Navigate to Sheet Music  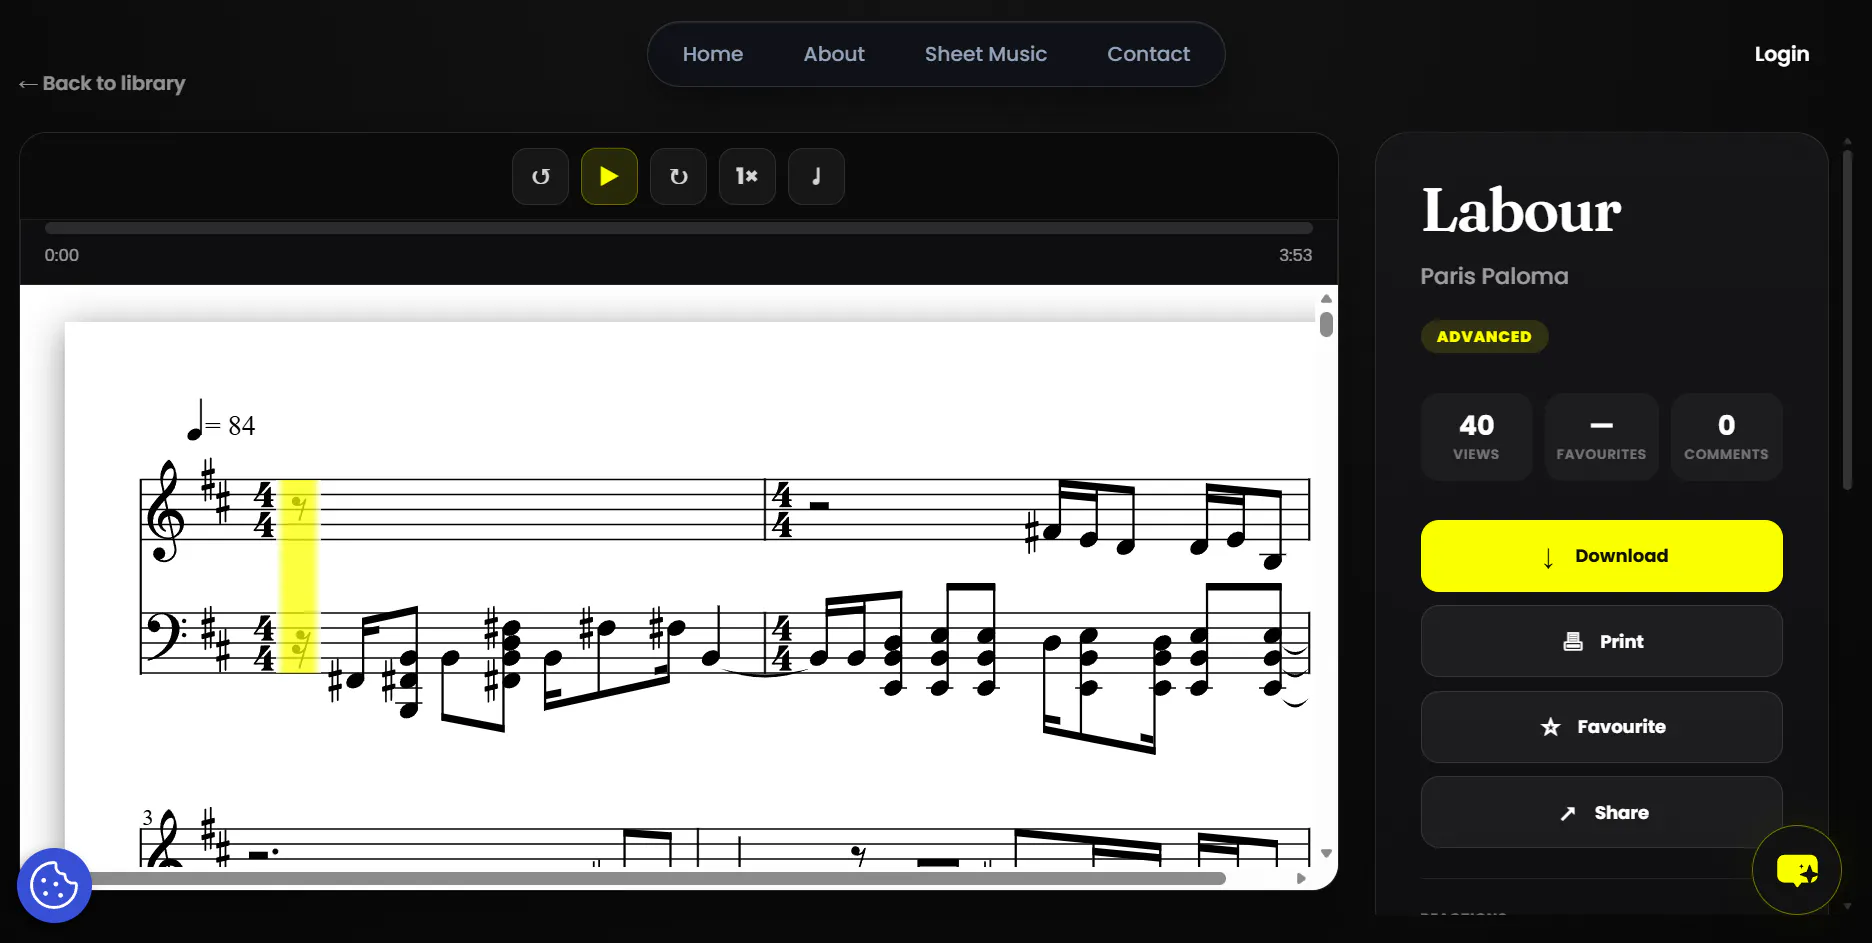pos(986,54)
